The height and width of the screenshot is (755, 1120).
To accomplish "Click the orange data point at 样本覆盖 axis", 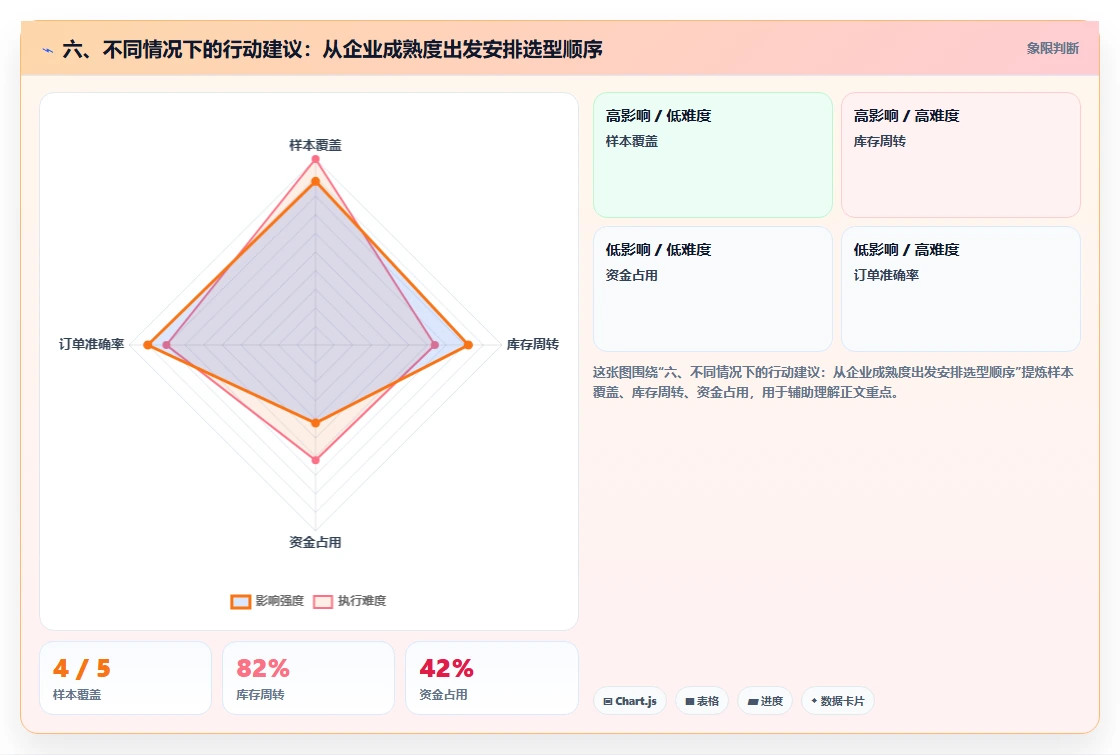I will [315, 181].
